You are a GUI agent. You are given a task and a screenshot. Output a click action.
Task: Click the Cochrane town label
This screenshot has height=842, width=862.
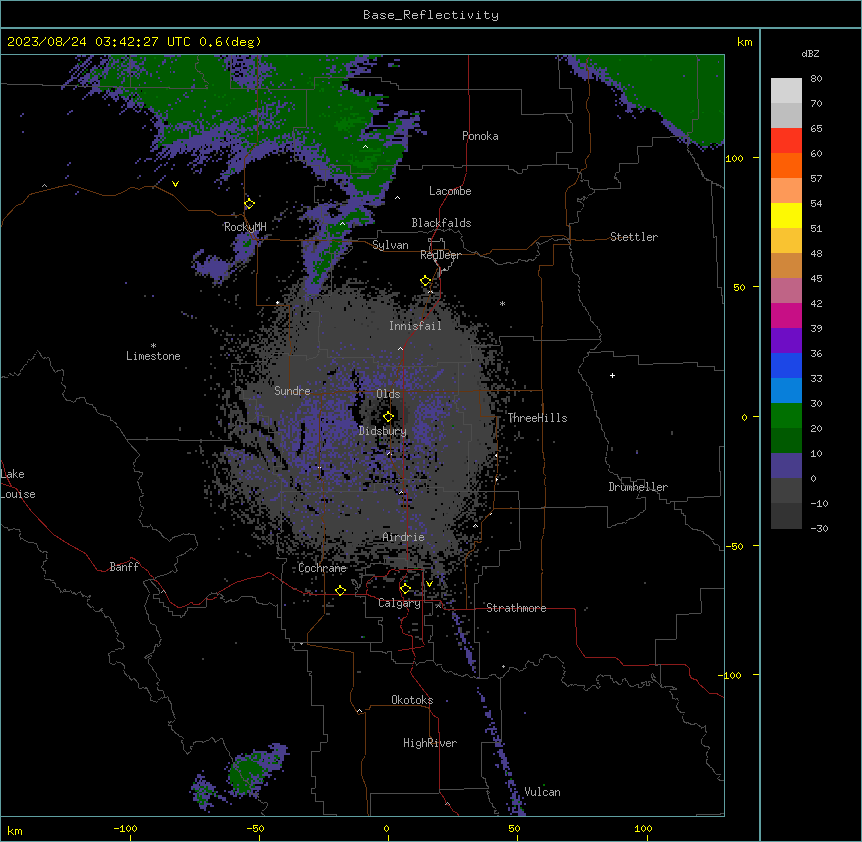click(322, 568)
